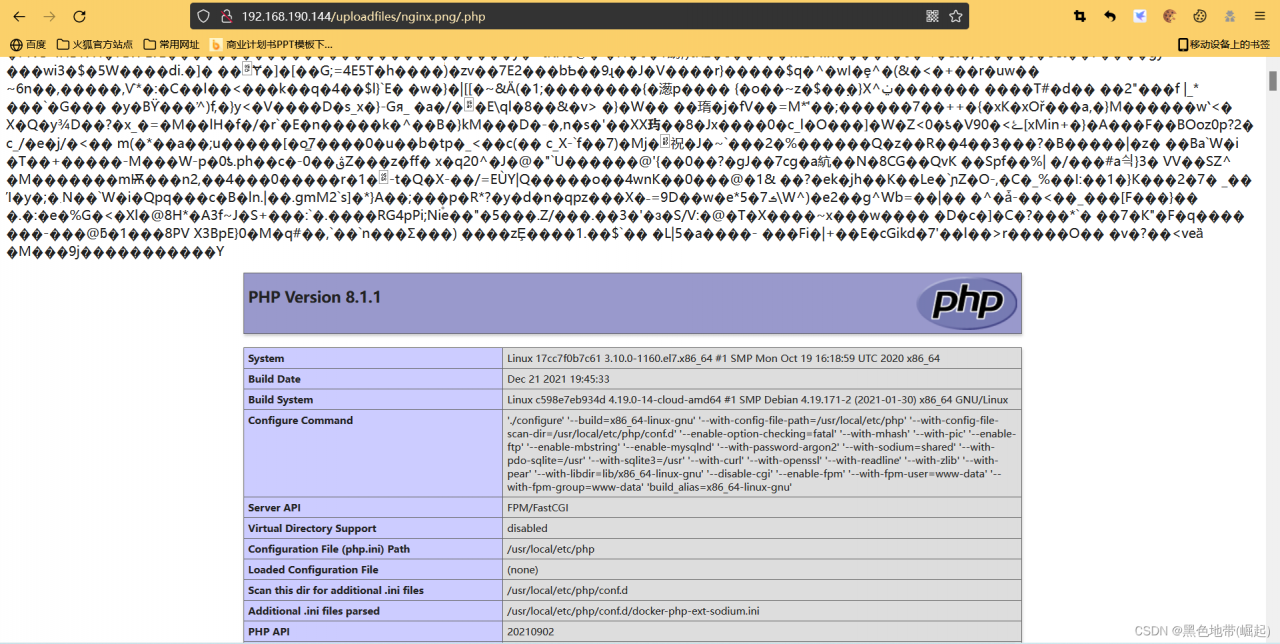
Task: Select the Build System label cell
Action: click(373, 400)
